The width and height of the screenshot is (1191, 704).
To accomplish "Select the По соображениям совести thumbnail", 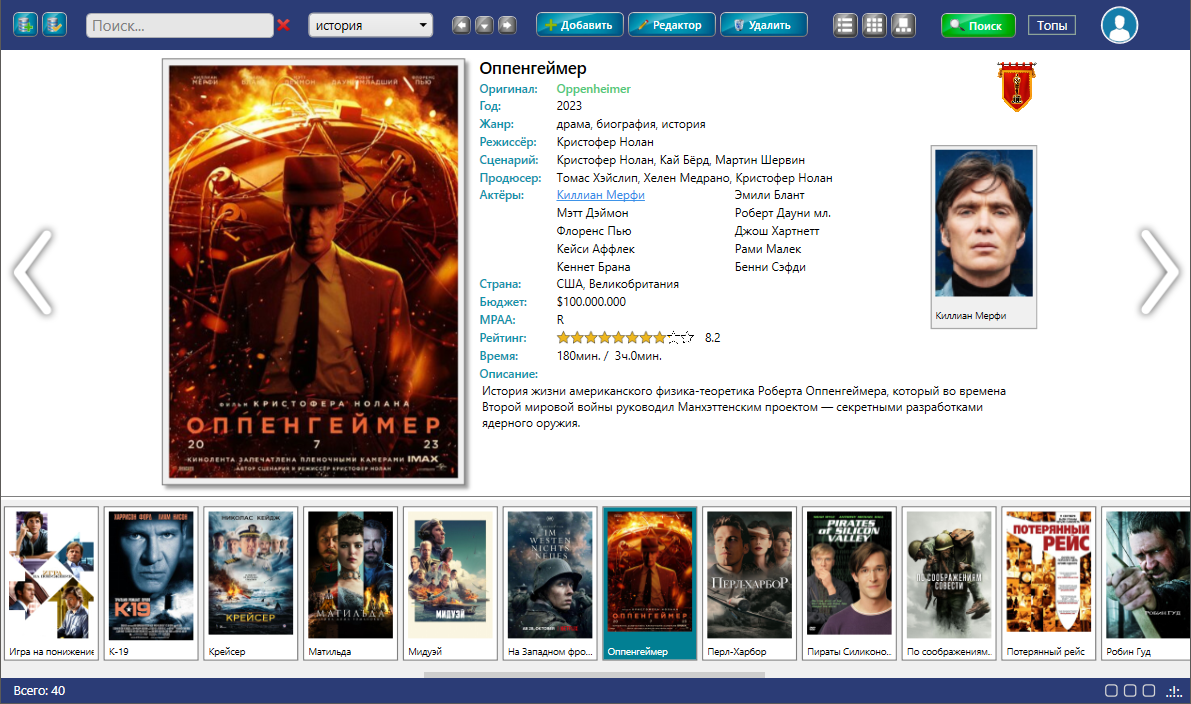I will 949,583.
